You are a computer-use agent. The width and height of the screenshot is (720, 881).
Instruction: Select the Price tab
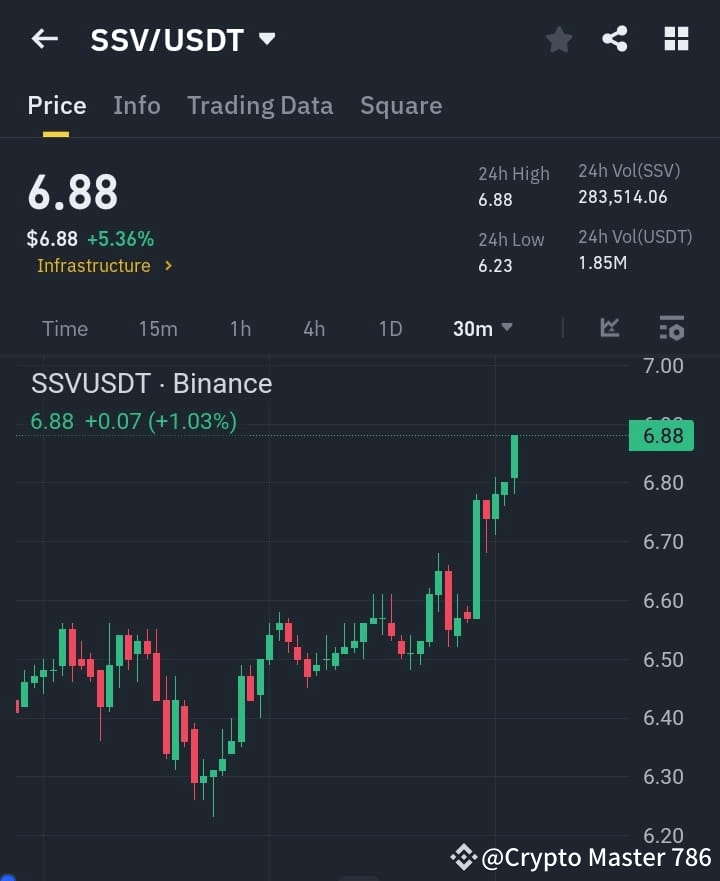pos(56,105)
